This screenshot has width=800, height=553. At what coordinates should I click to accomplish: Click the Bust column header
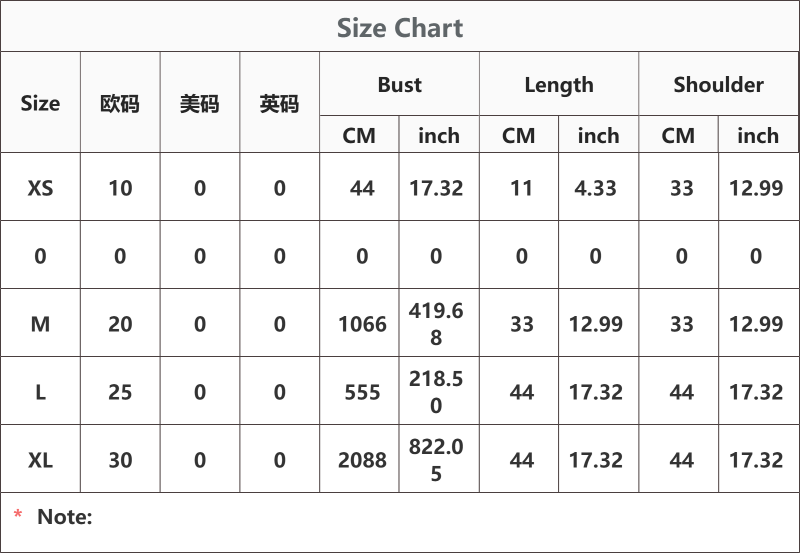[399, 84]
